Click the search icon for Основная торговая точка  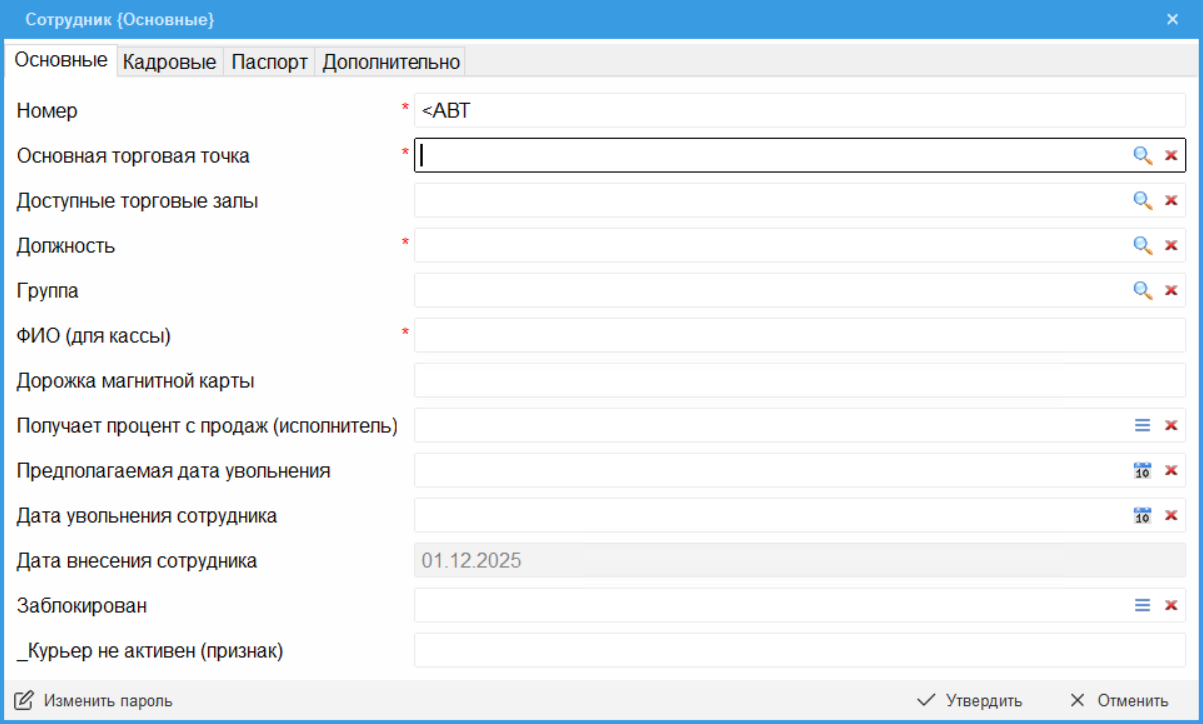(x=1142, y=155)
